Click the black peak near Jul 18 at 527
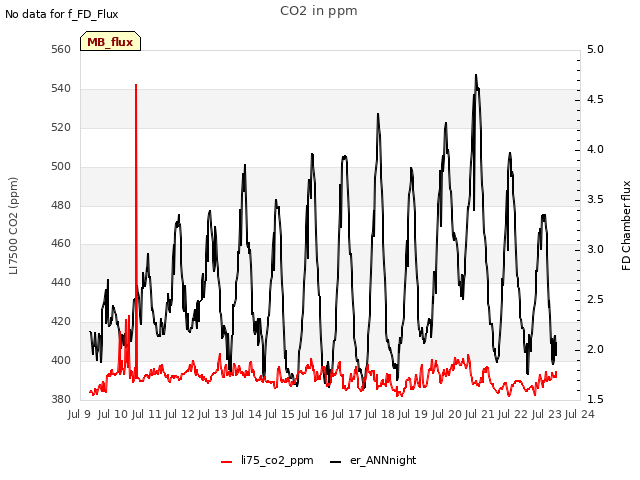The image size is (640, 480). tap(378, 116)
